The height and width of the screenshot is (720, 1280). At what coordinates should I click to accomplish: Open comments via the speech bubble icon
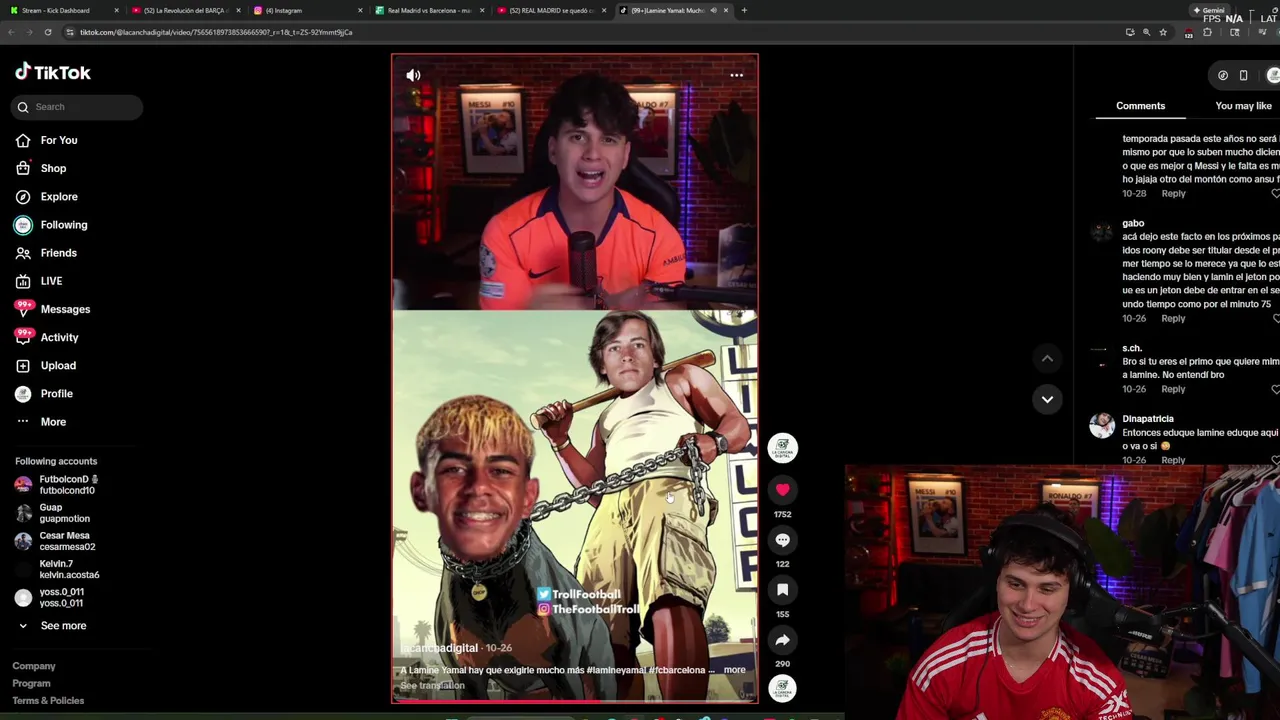point(782,540)
